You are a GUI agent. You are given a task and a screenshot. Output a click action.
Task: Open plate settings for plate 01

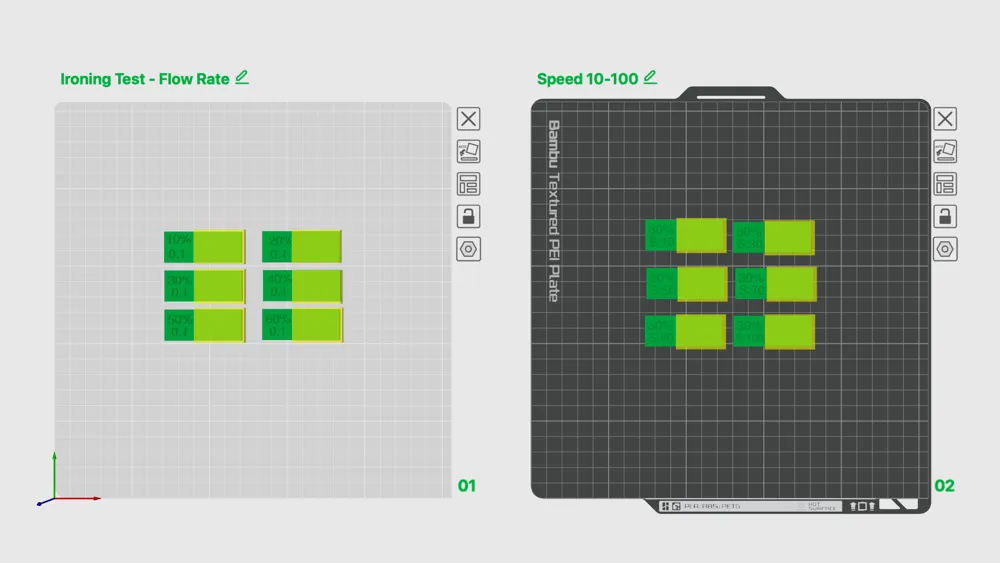click(x=468, y=249)
